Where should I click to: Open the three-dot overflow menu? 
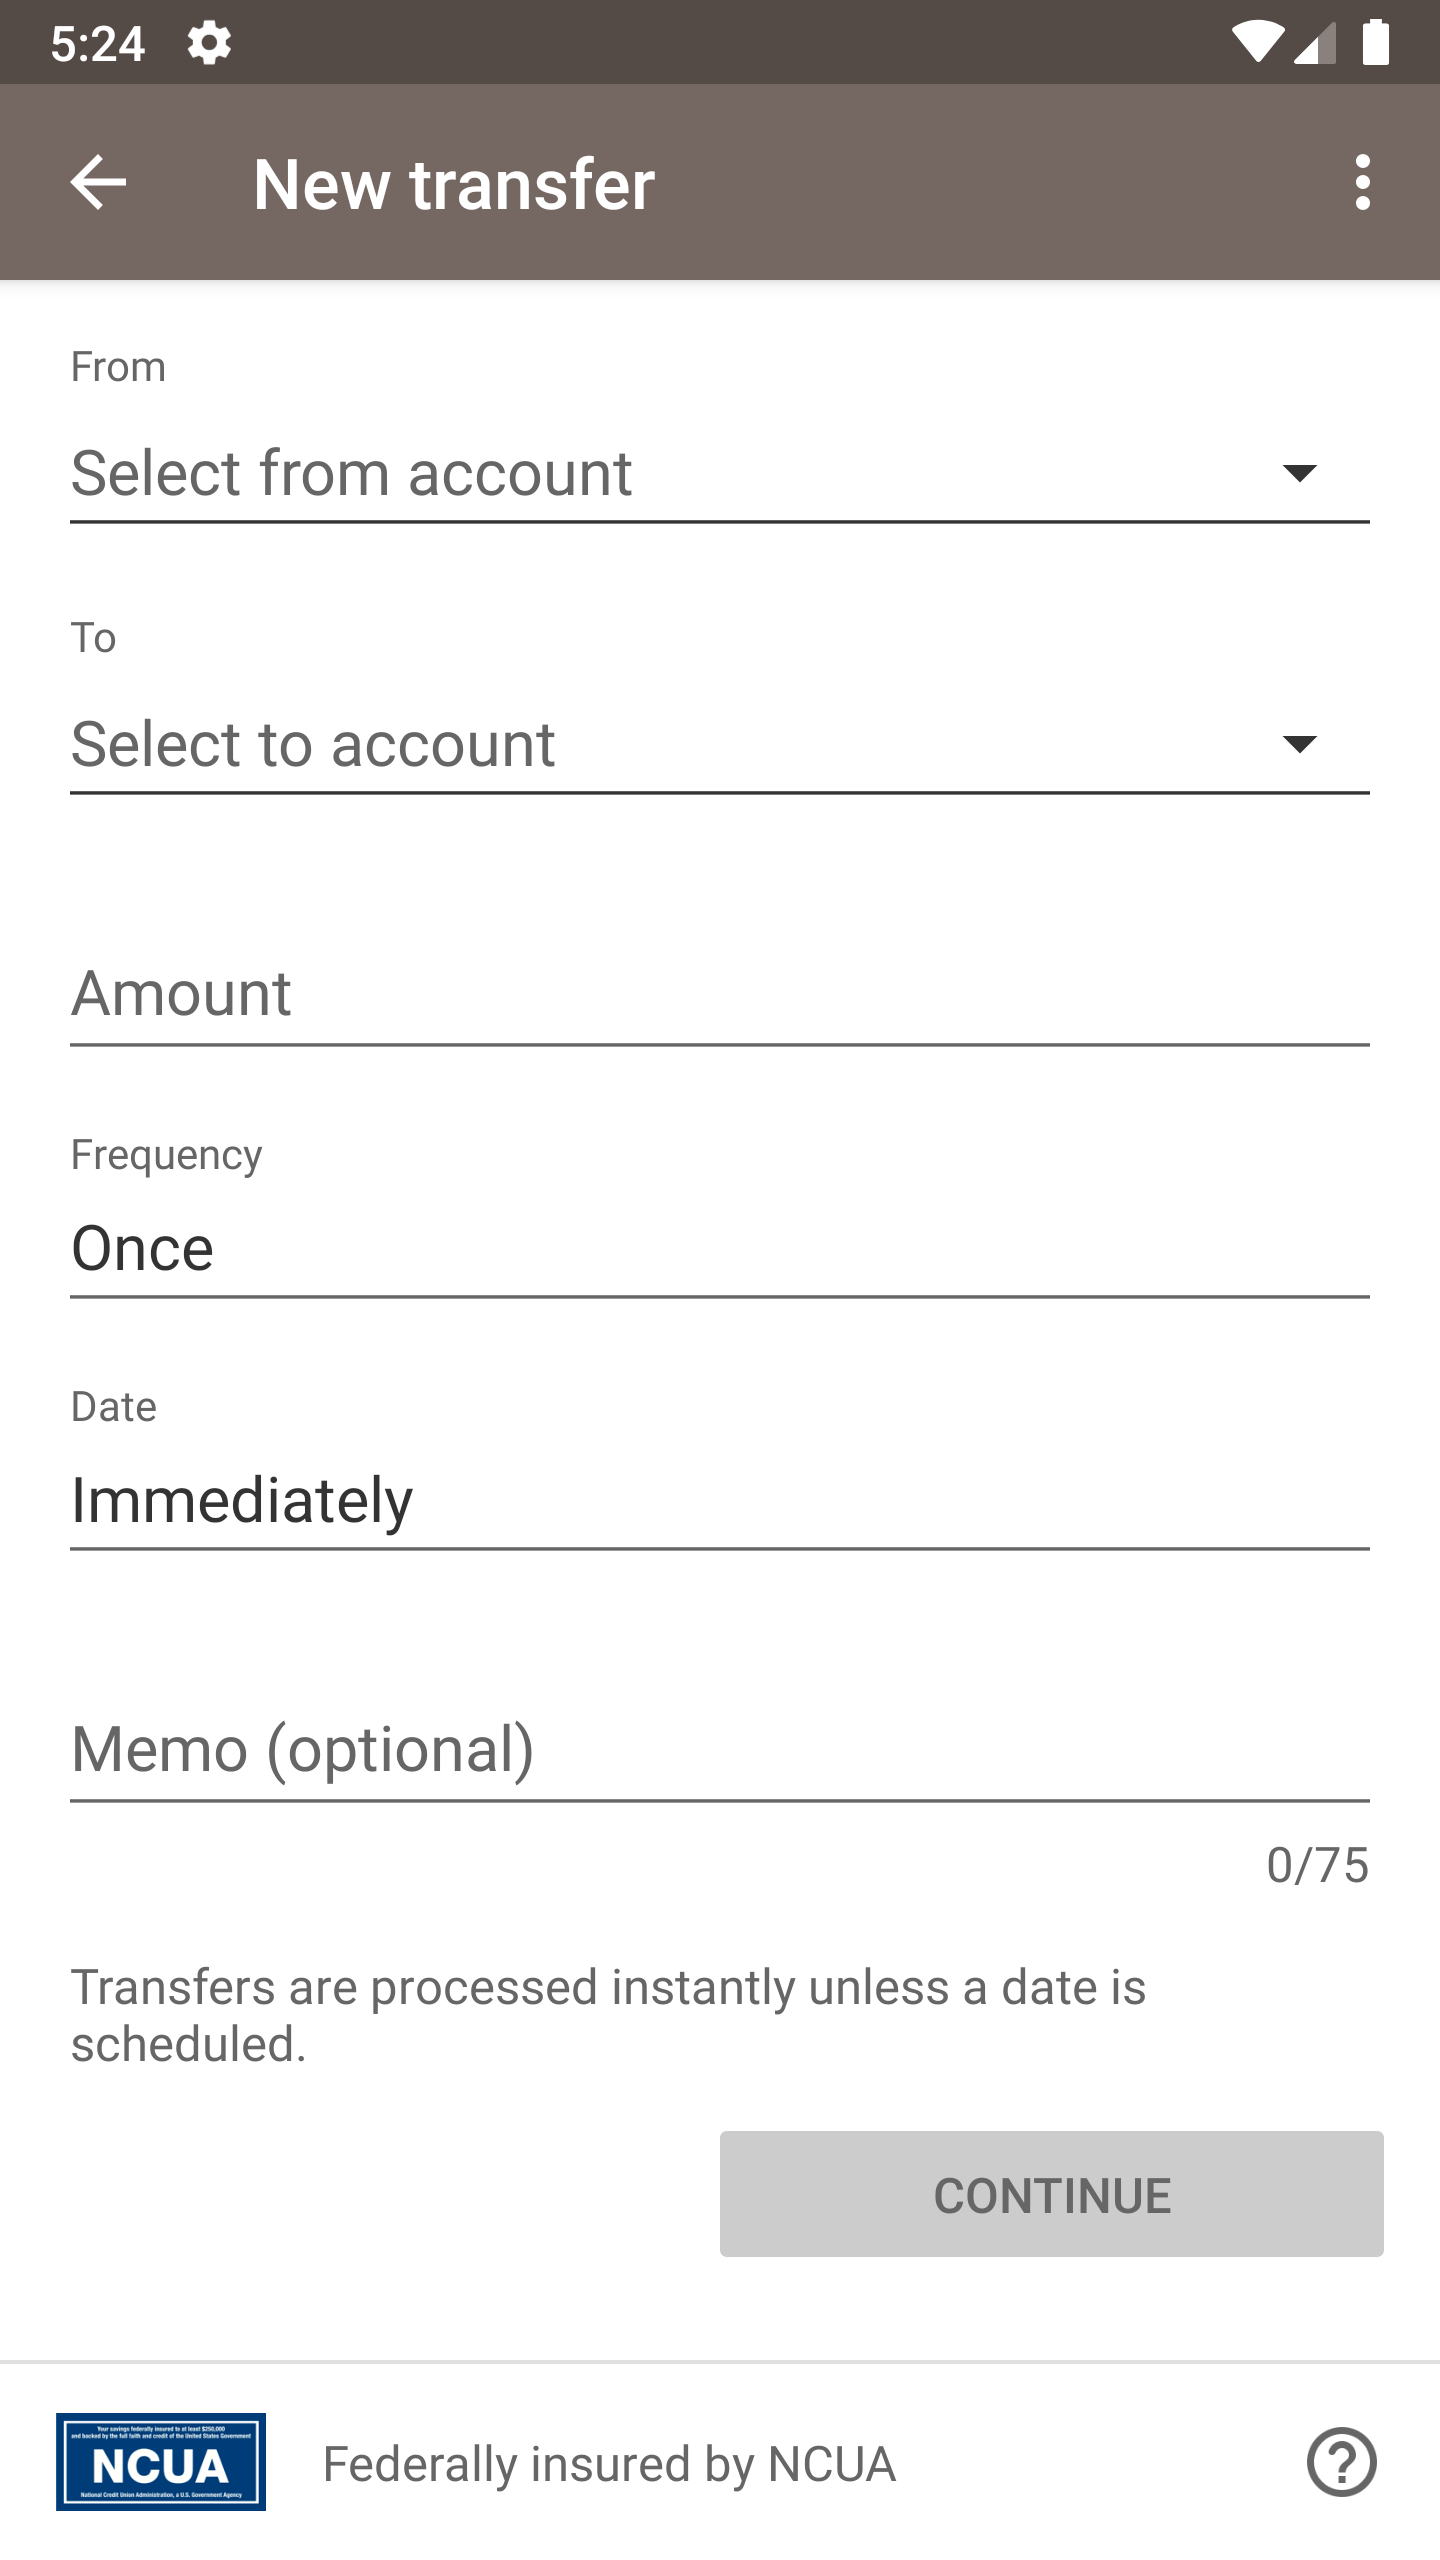pyautogui.click(x=1362, y=182)
